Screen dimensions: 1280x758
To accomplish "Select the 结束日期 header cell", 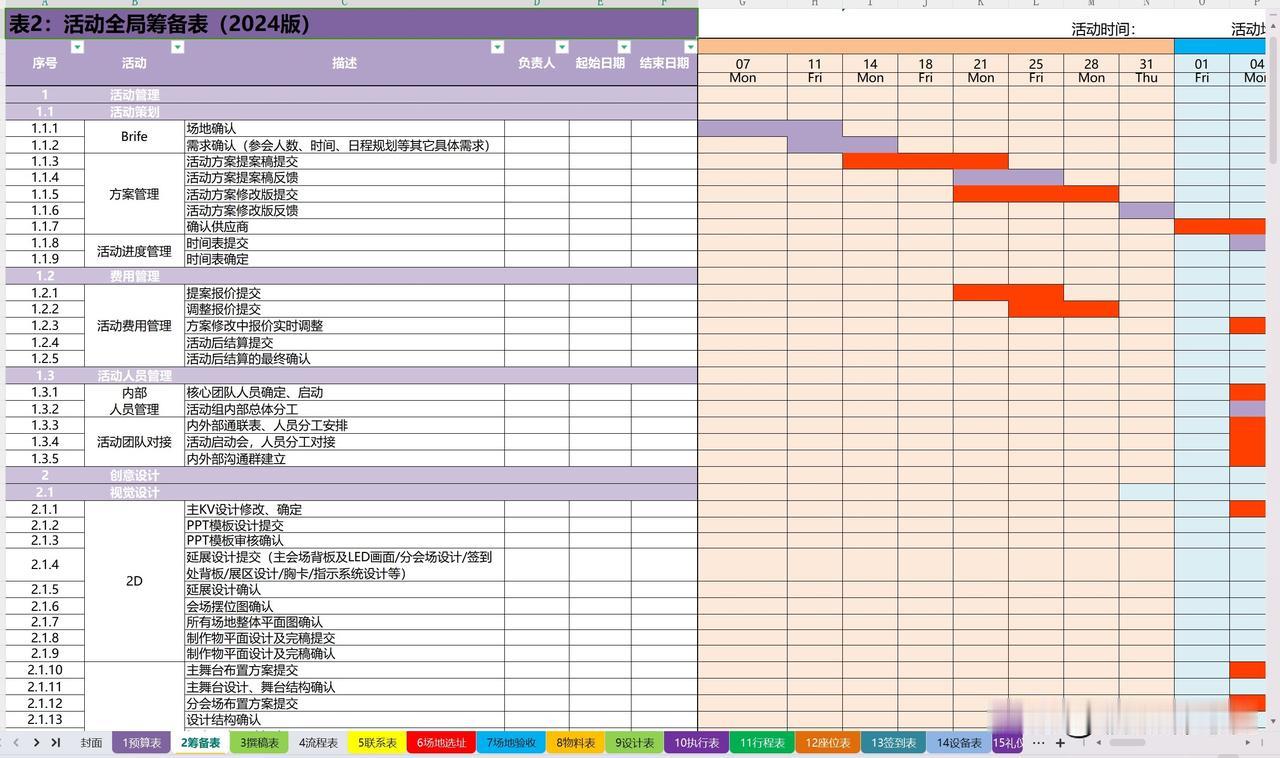I will [x=664, y=63].
